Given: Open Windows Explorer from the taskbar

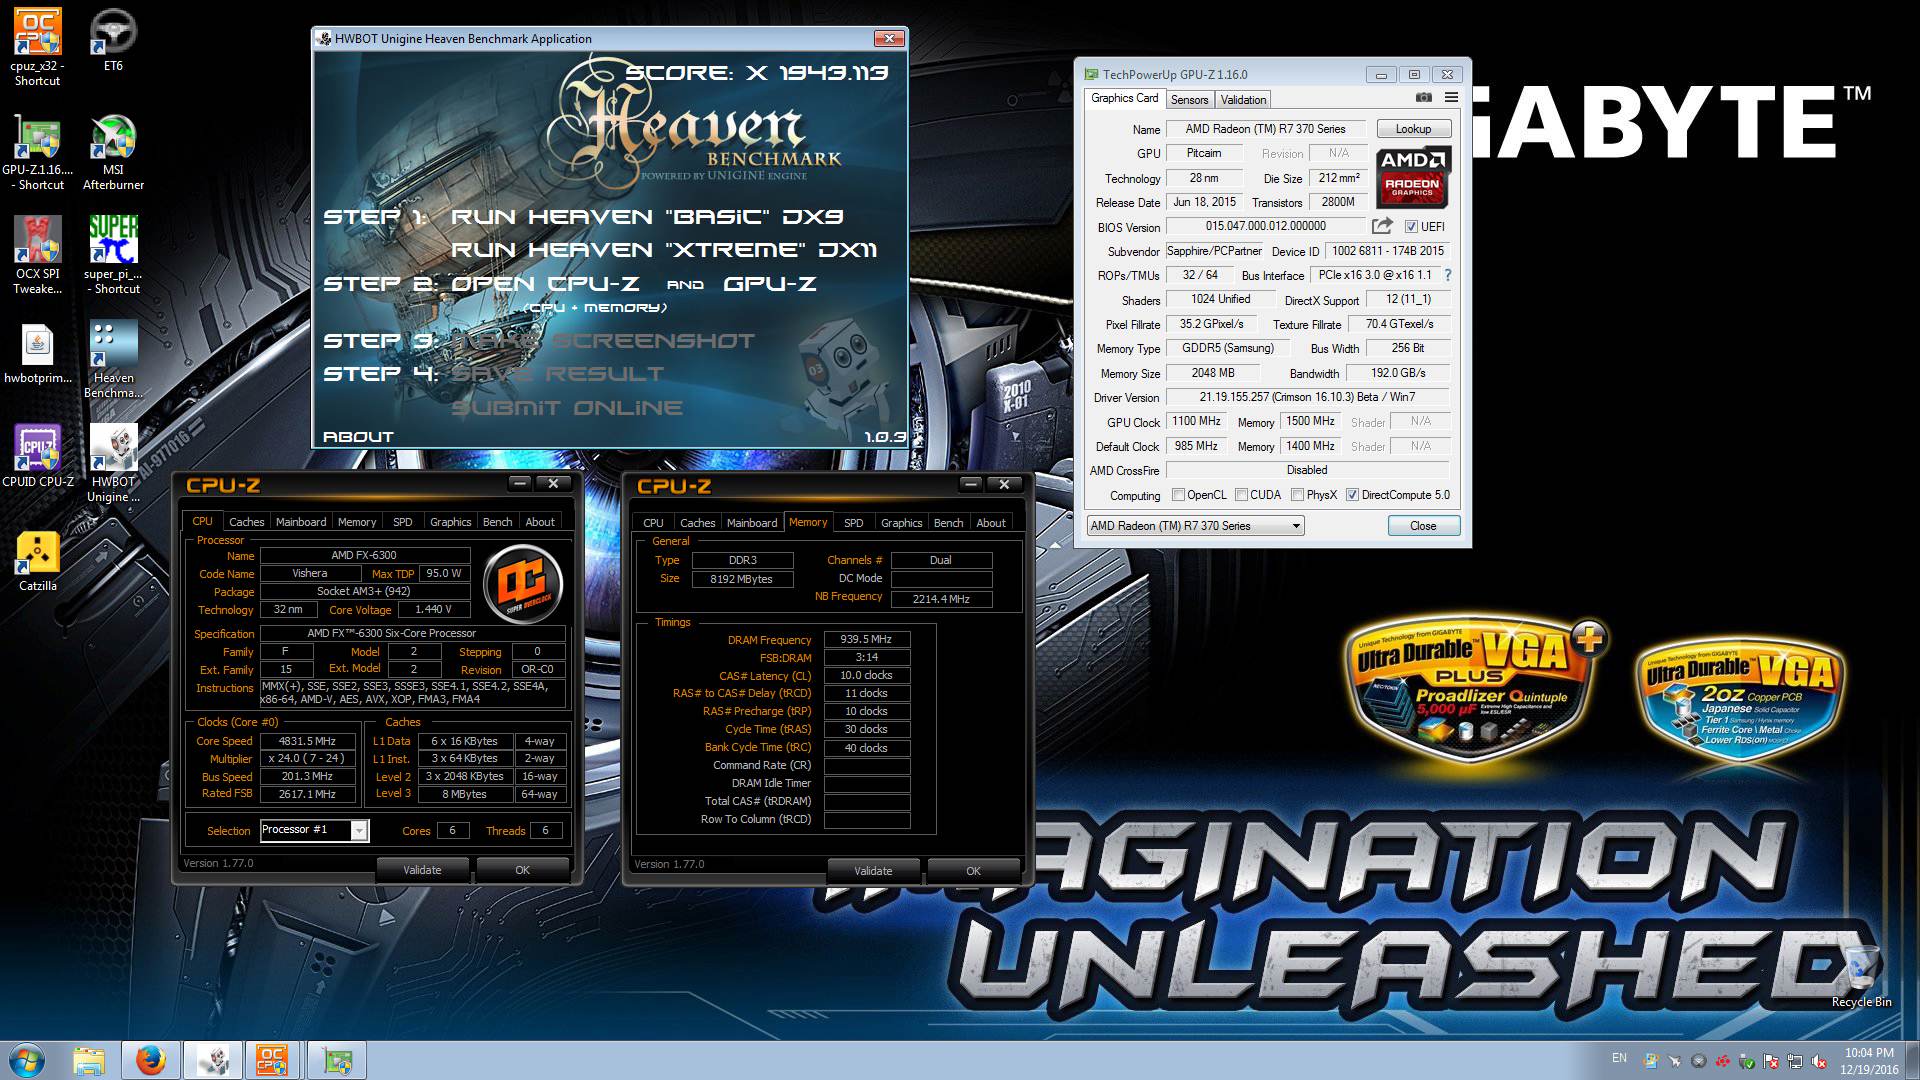Looking at the screenshot, I should click(x=89, y=1060).
